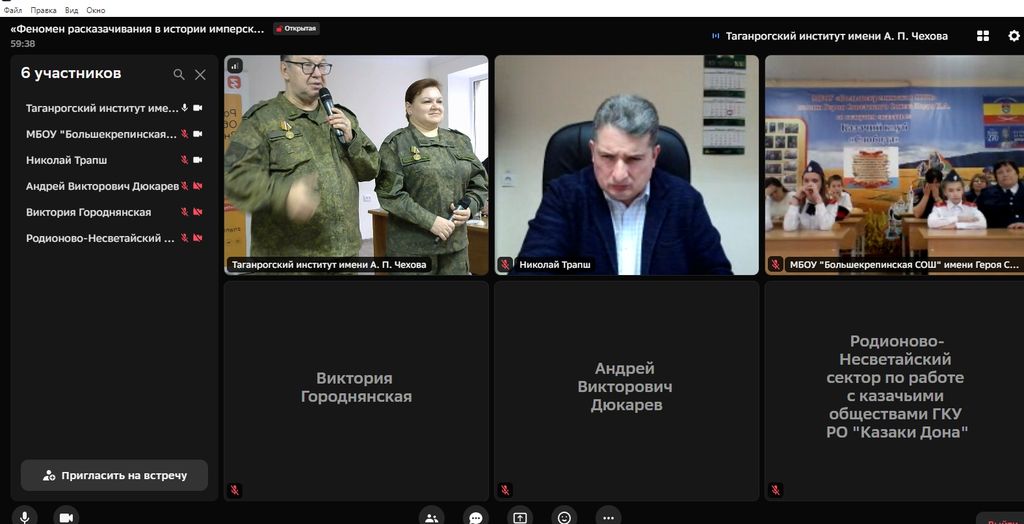This screenshot has height=524, width=1024.
Task: Open the Вид menu
Action: (x=71, y=9)
